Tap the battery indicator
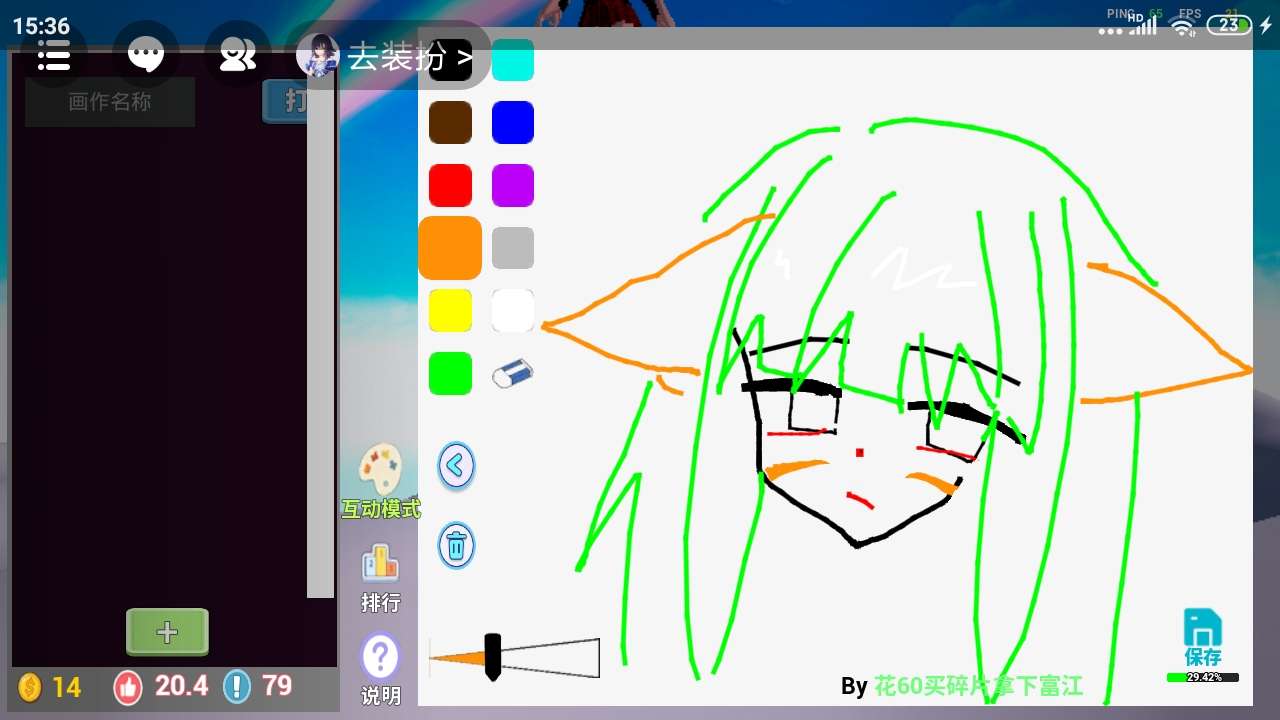 pos(1229,25)
